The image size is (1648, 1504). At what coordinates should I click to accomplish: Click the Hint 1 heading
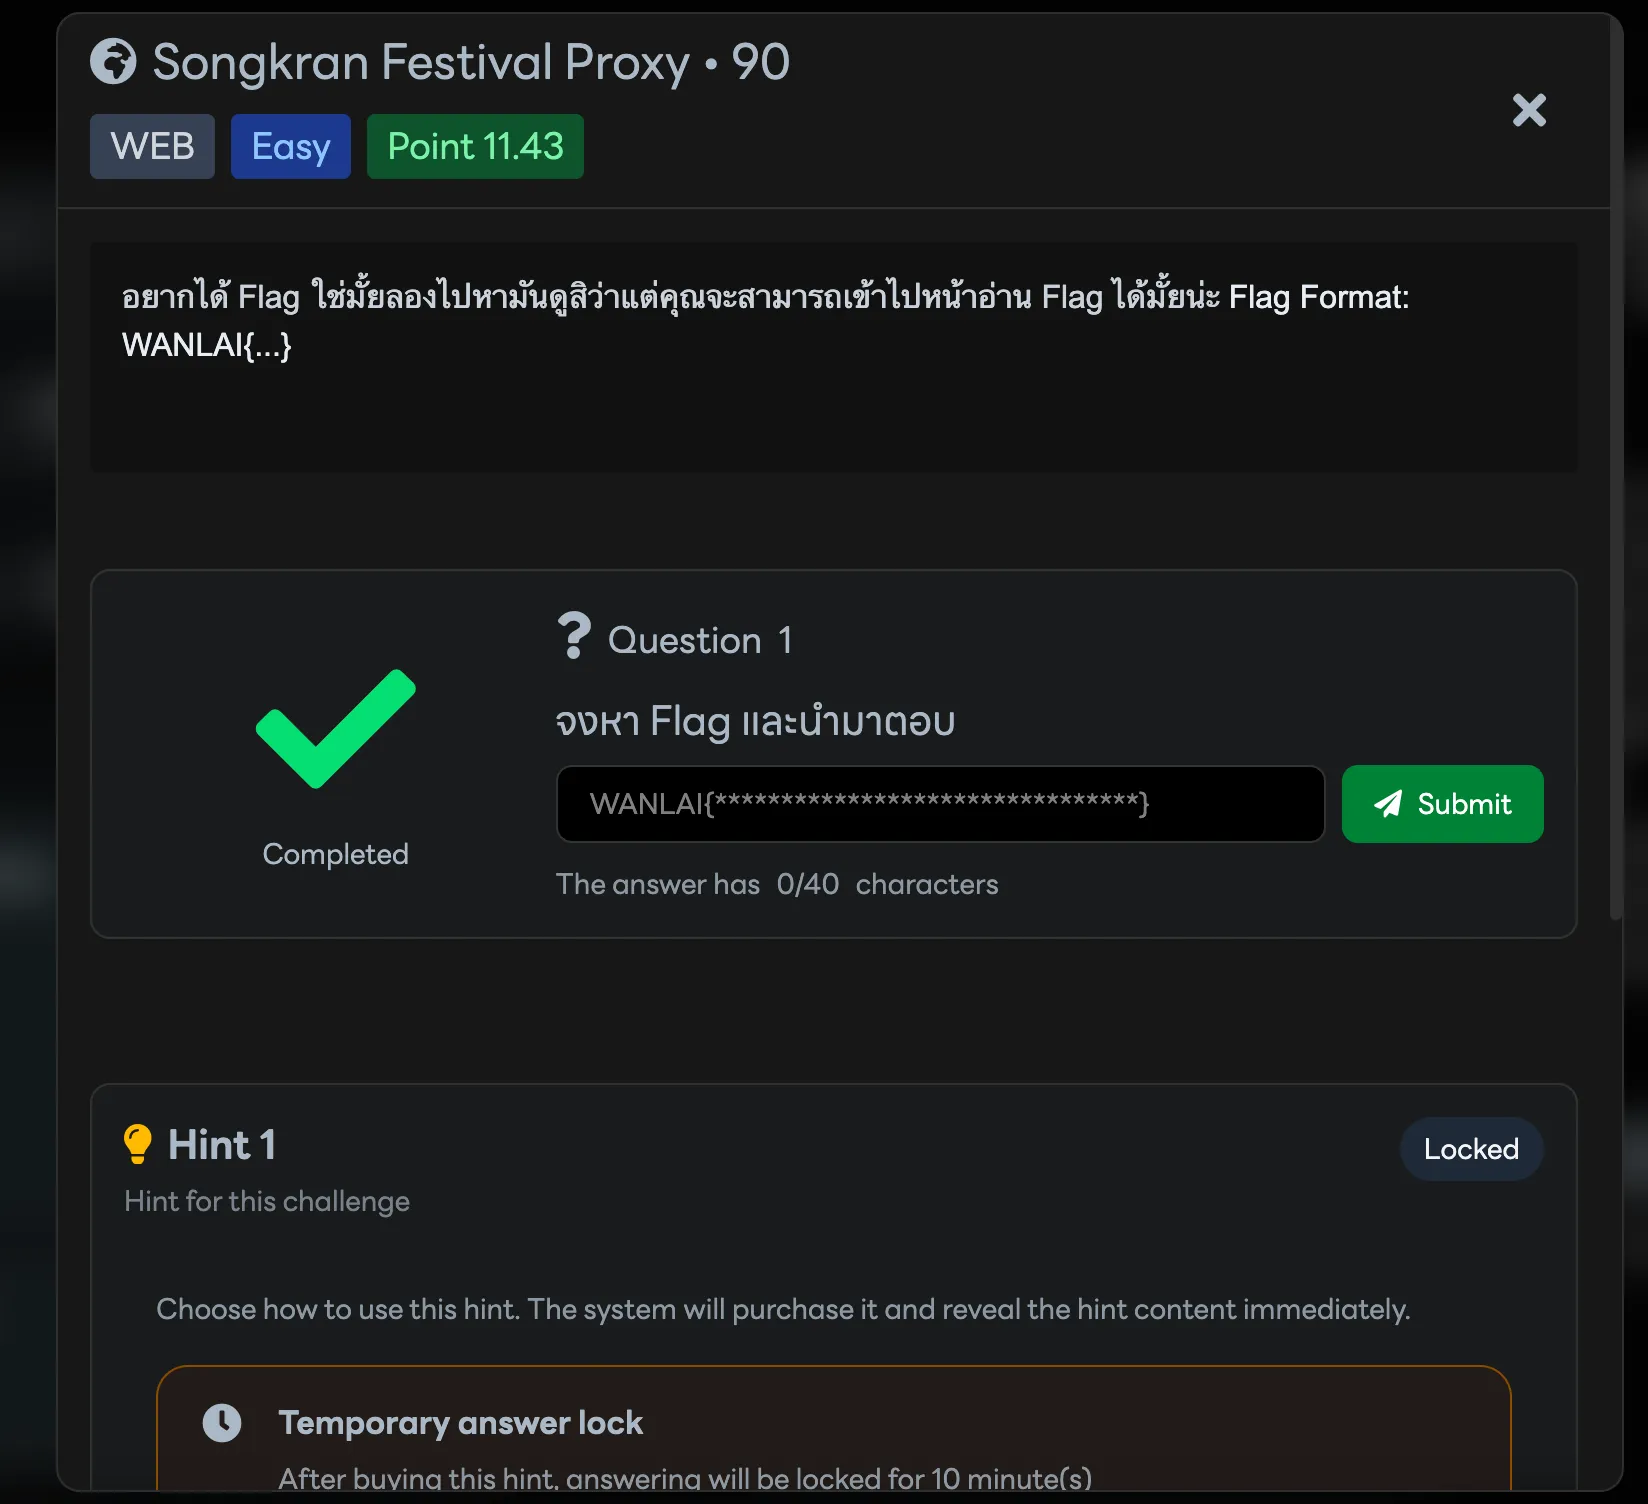[x=222, y=1145]
